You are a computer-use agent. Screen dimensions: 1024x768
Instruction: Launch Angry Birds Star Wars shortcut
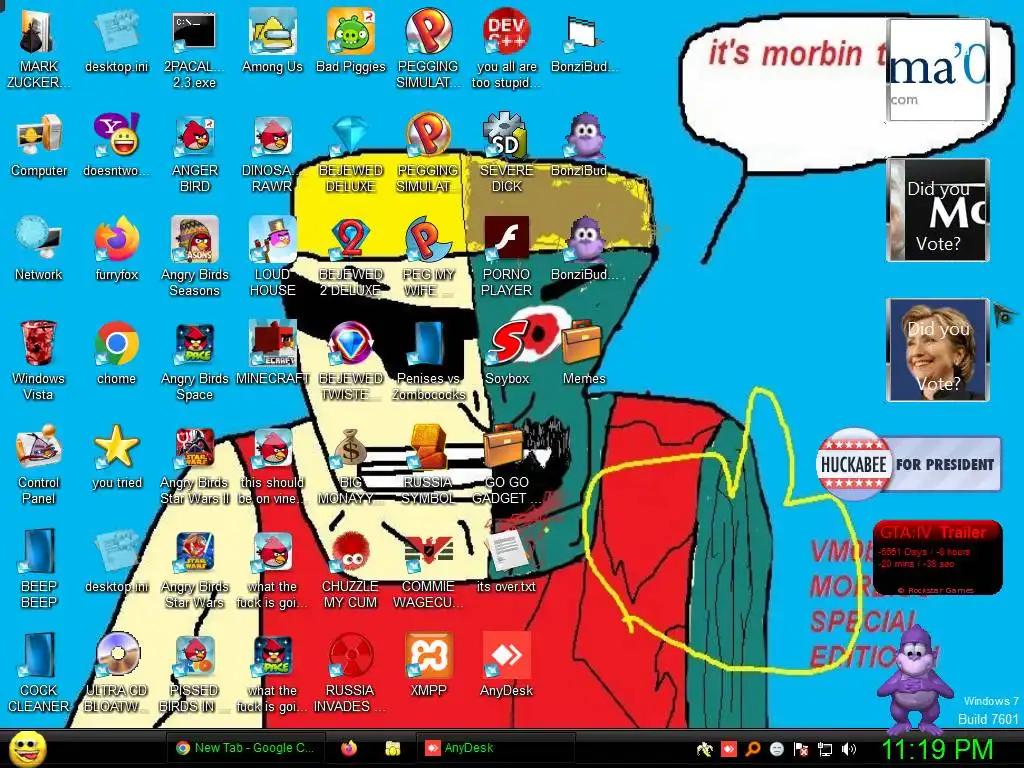pos(194,568)
